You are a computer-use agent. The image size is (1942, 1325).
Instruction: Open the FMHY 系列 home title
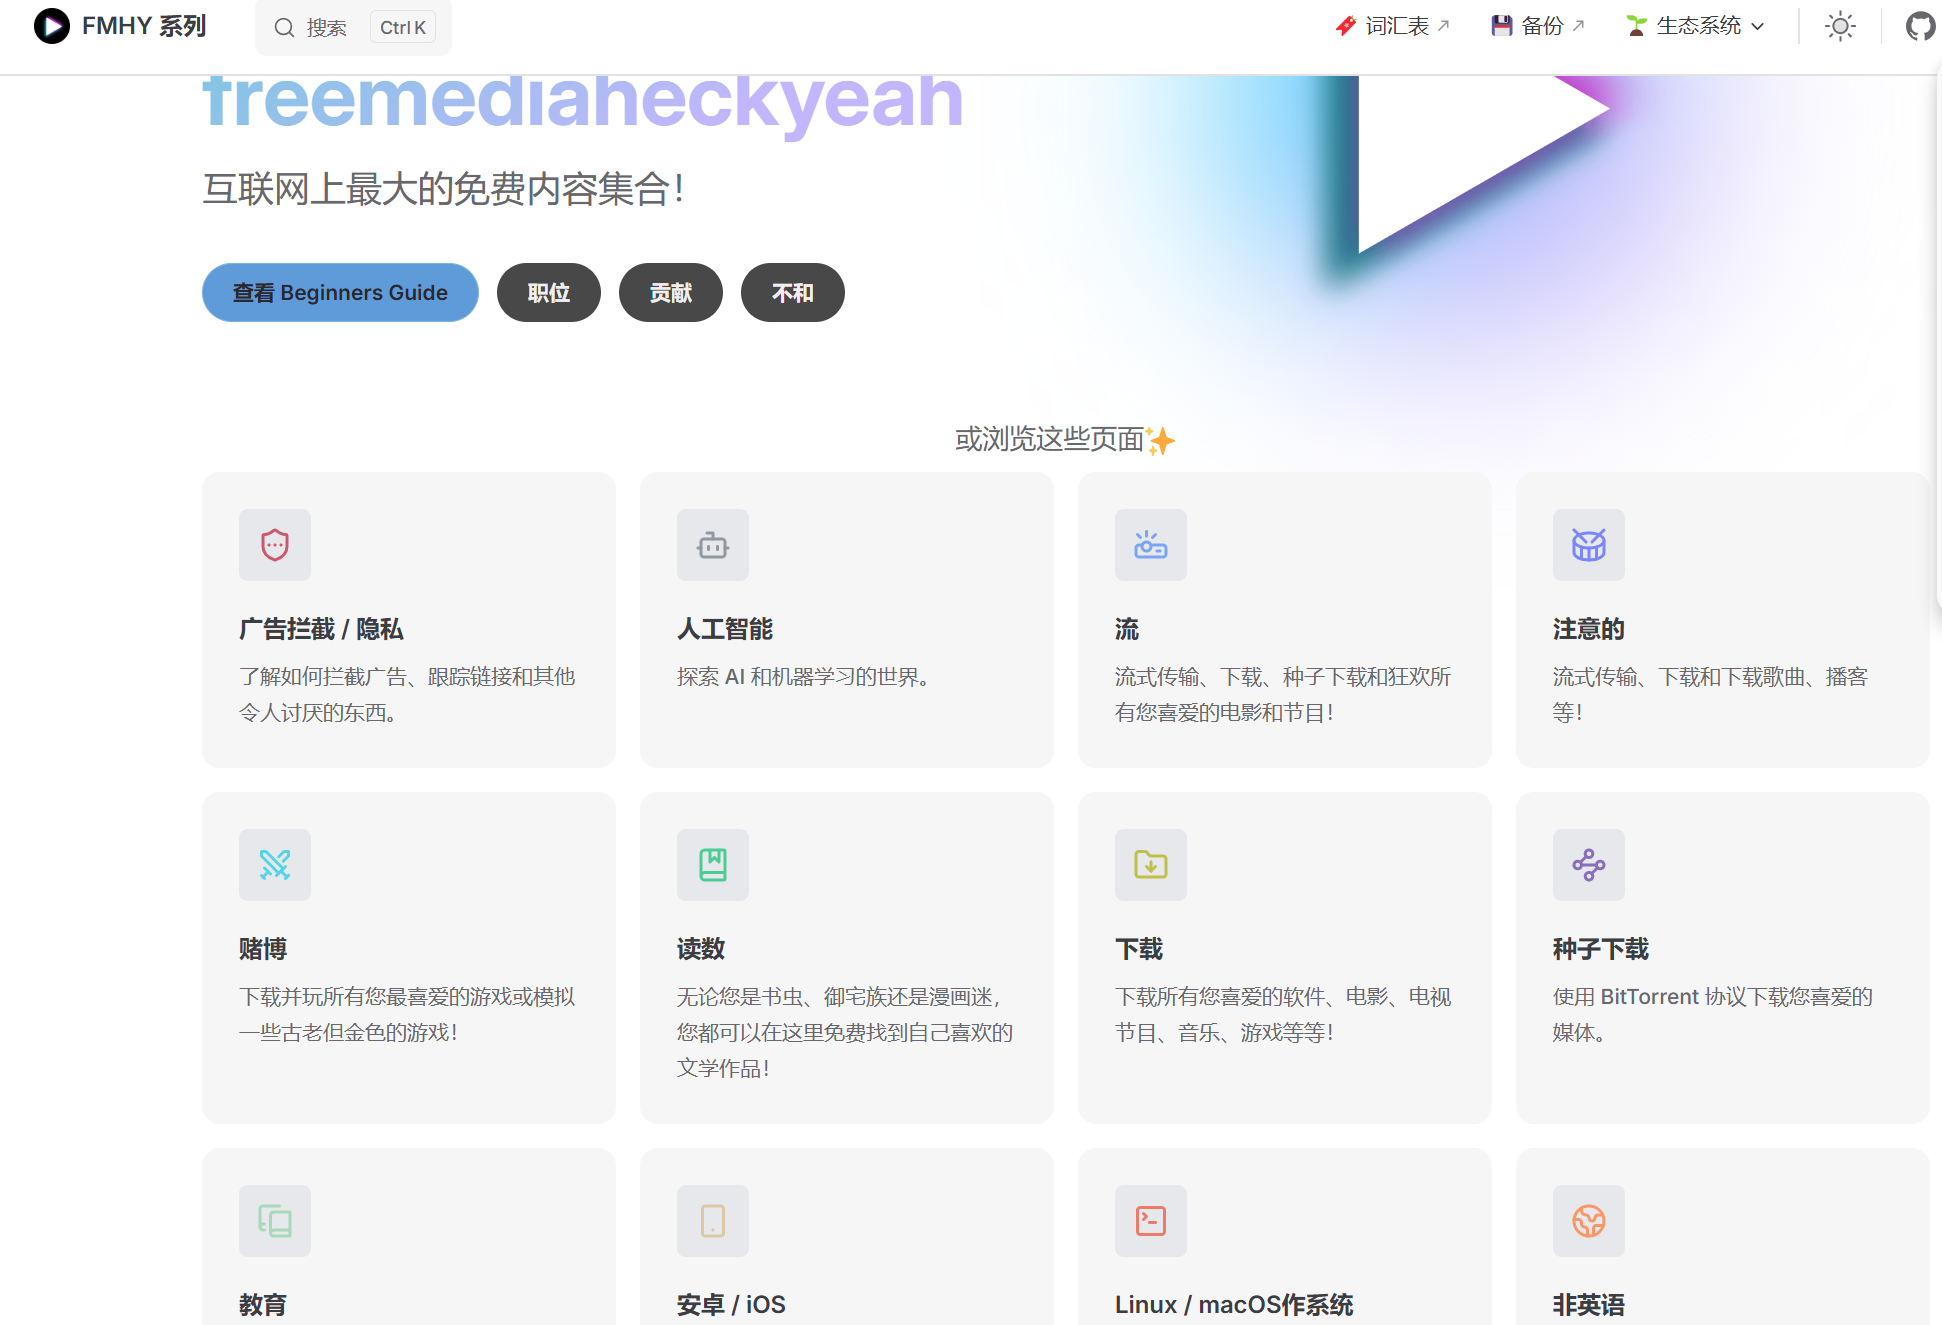(144, 26)
